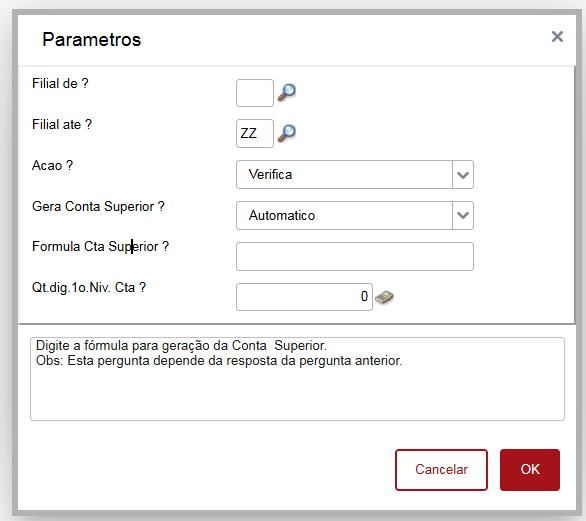Select the Filial ate field containing ZZ
Image resolution: width=586 pixels, height=521 pixels.
(255, 133)
